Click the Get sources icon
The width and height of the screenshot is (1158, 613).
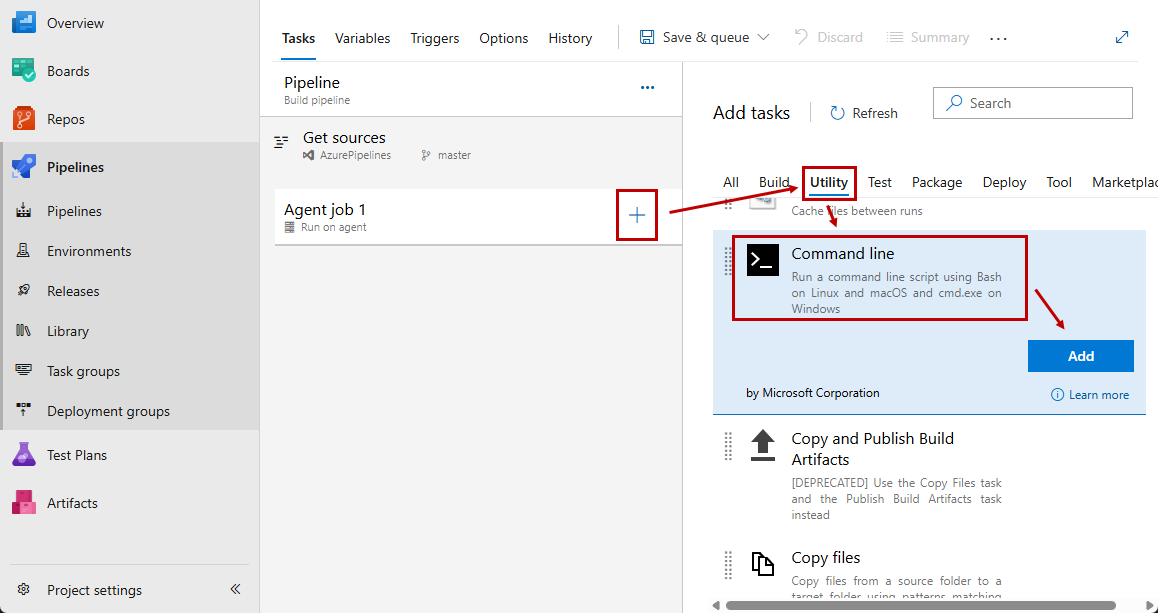(281, 142)
